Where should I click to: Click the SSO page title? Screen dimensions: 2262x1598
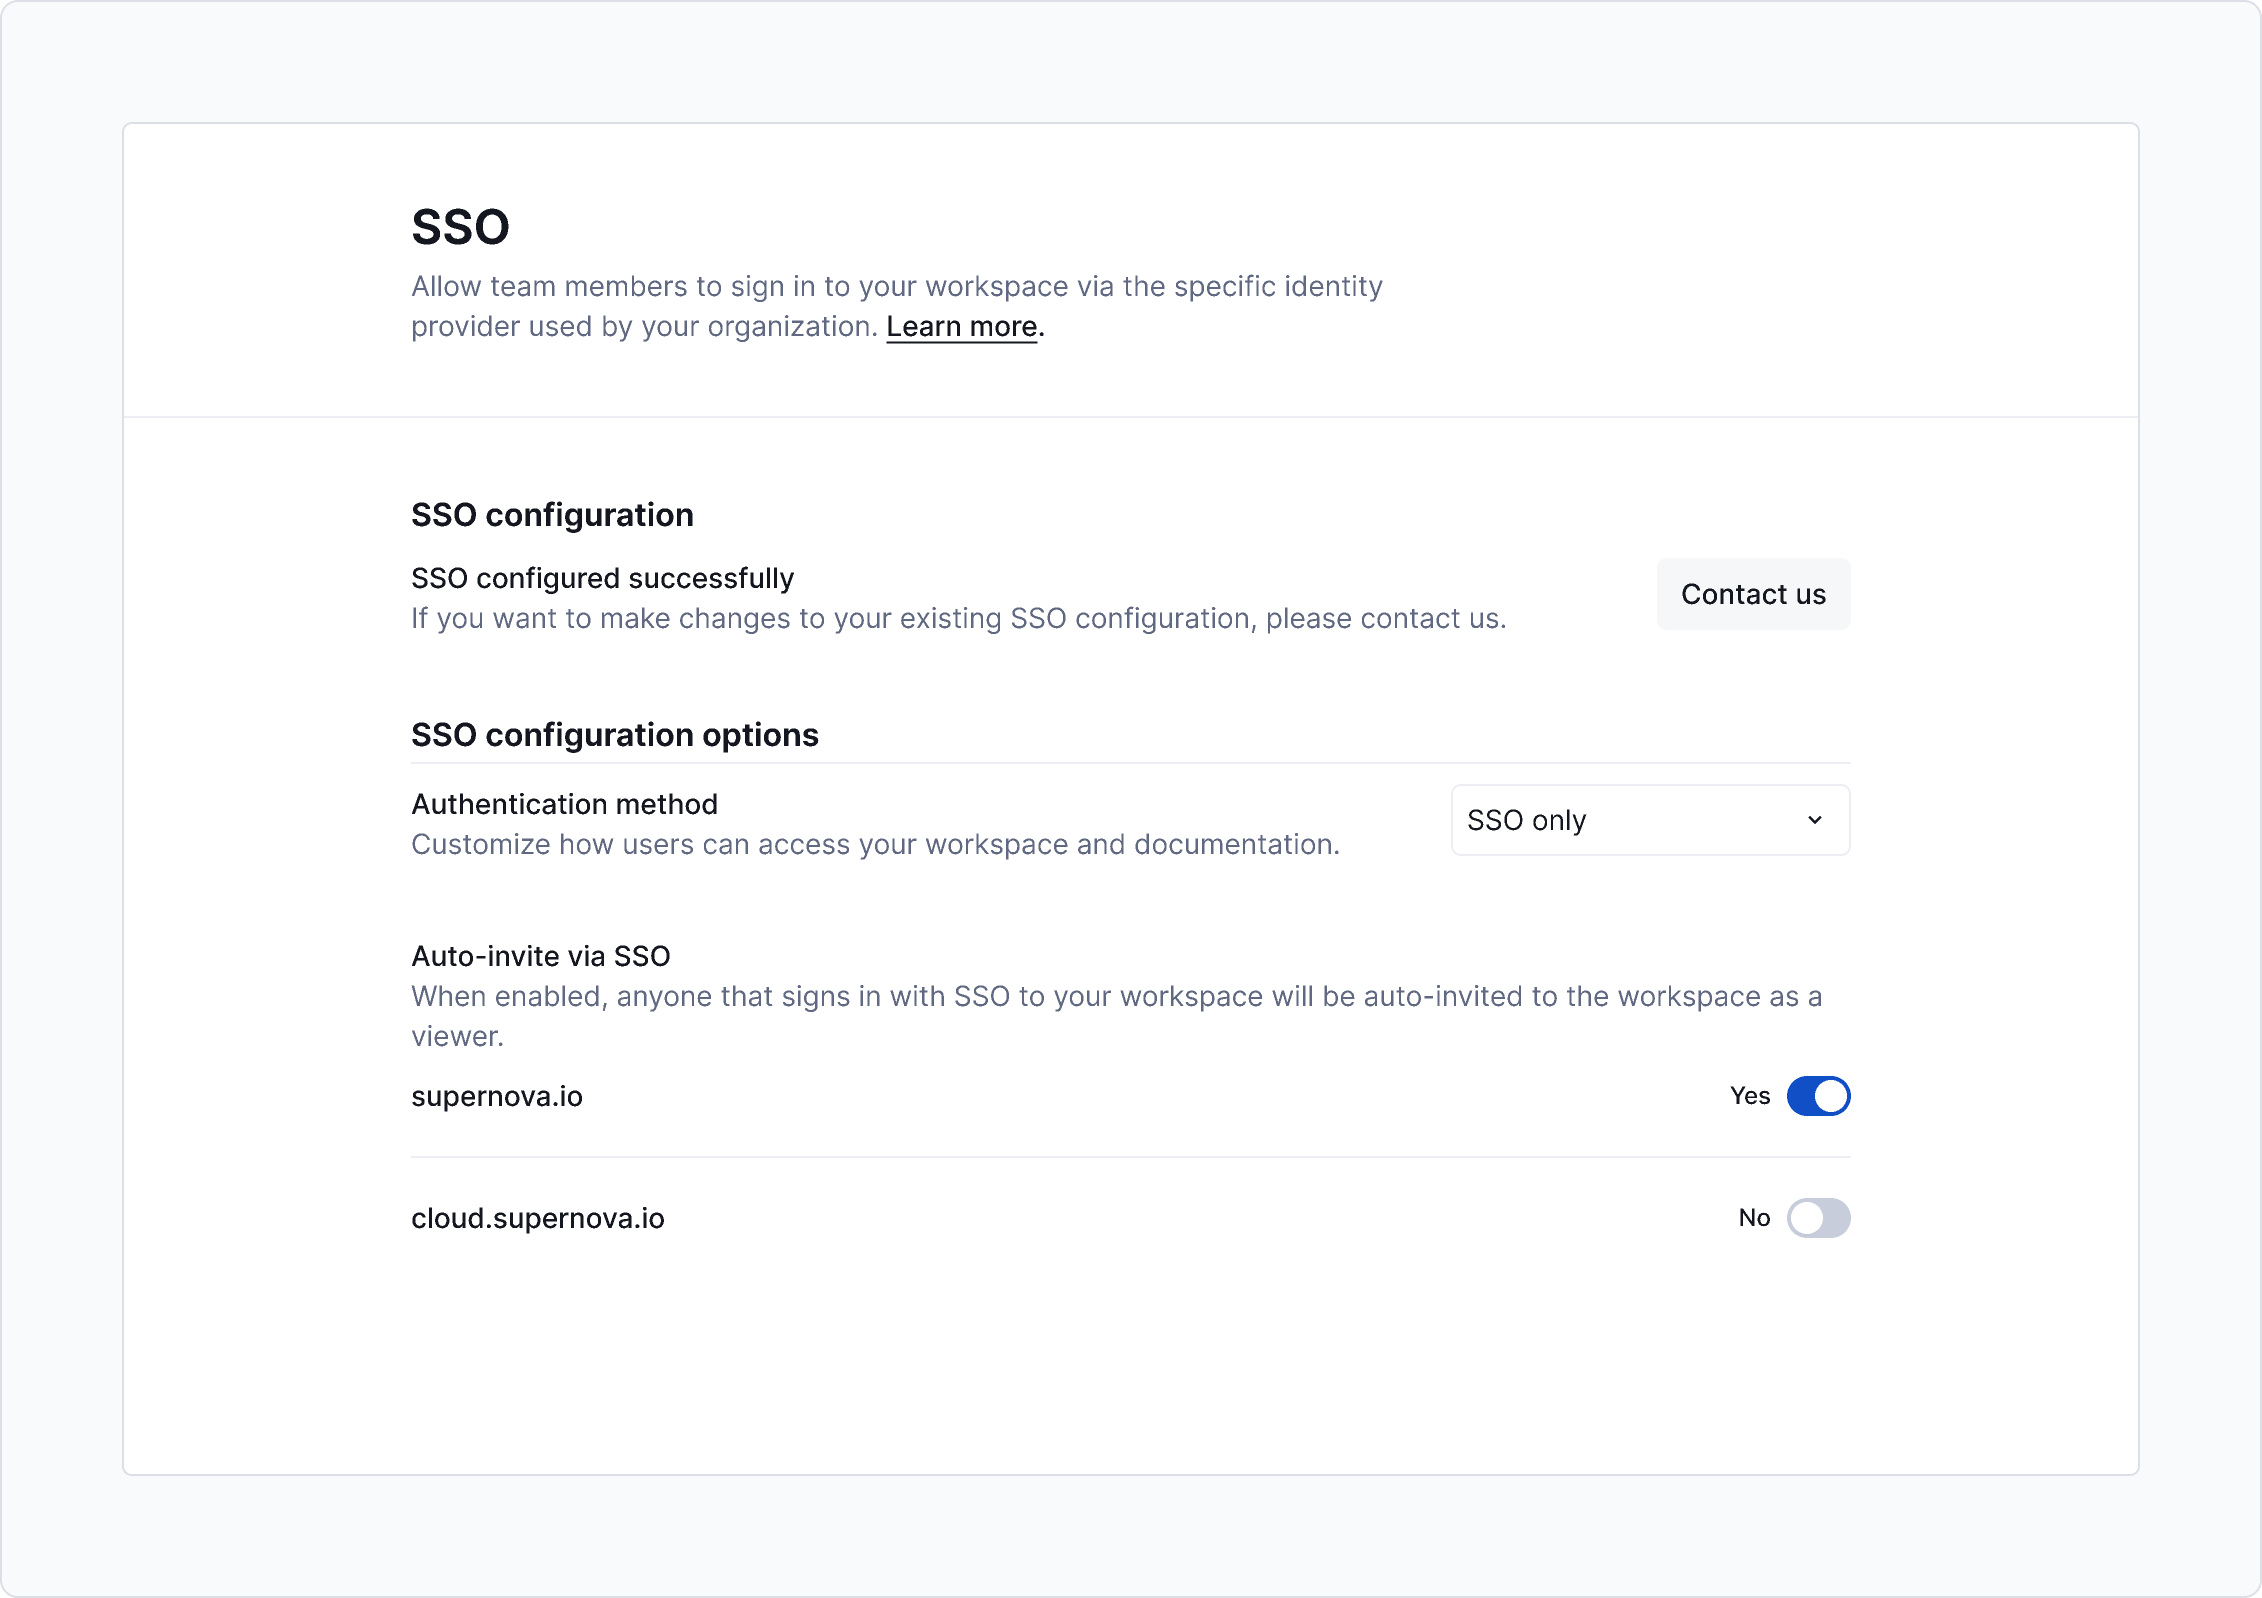(x=459, y=226)
